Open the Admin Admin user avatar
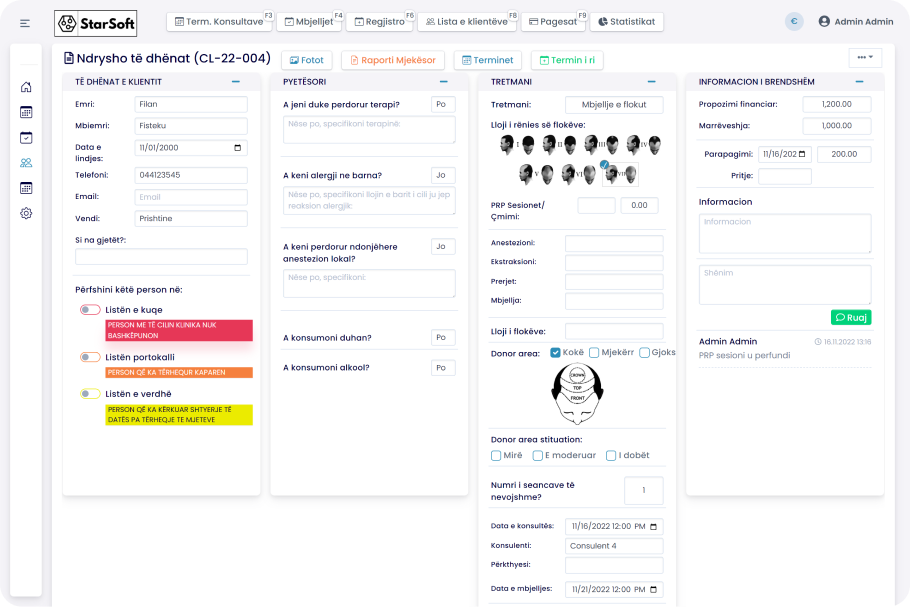 824,21
